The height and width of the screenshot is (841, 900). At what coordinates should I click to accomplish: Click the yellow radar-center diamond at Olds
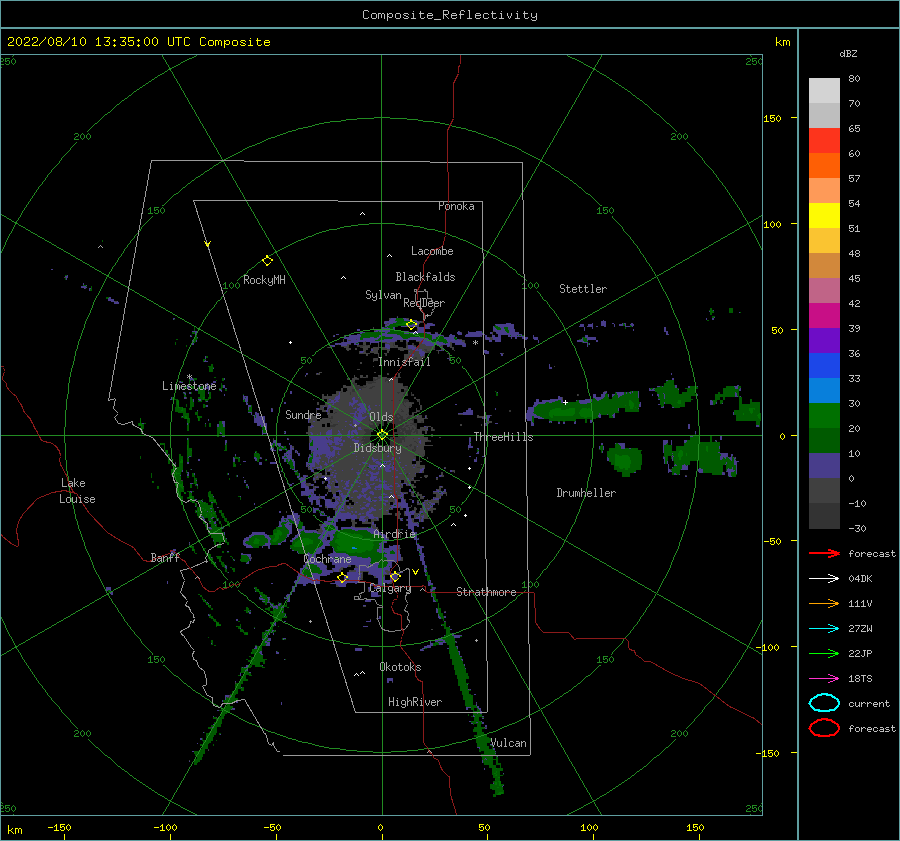(x=382, y=435)
